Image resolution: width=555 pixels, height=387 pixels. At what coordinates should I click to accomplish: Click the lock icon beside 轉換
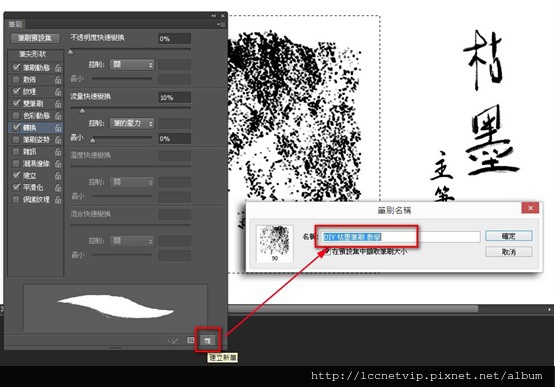(58, 128)
